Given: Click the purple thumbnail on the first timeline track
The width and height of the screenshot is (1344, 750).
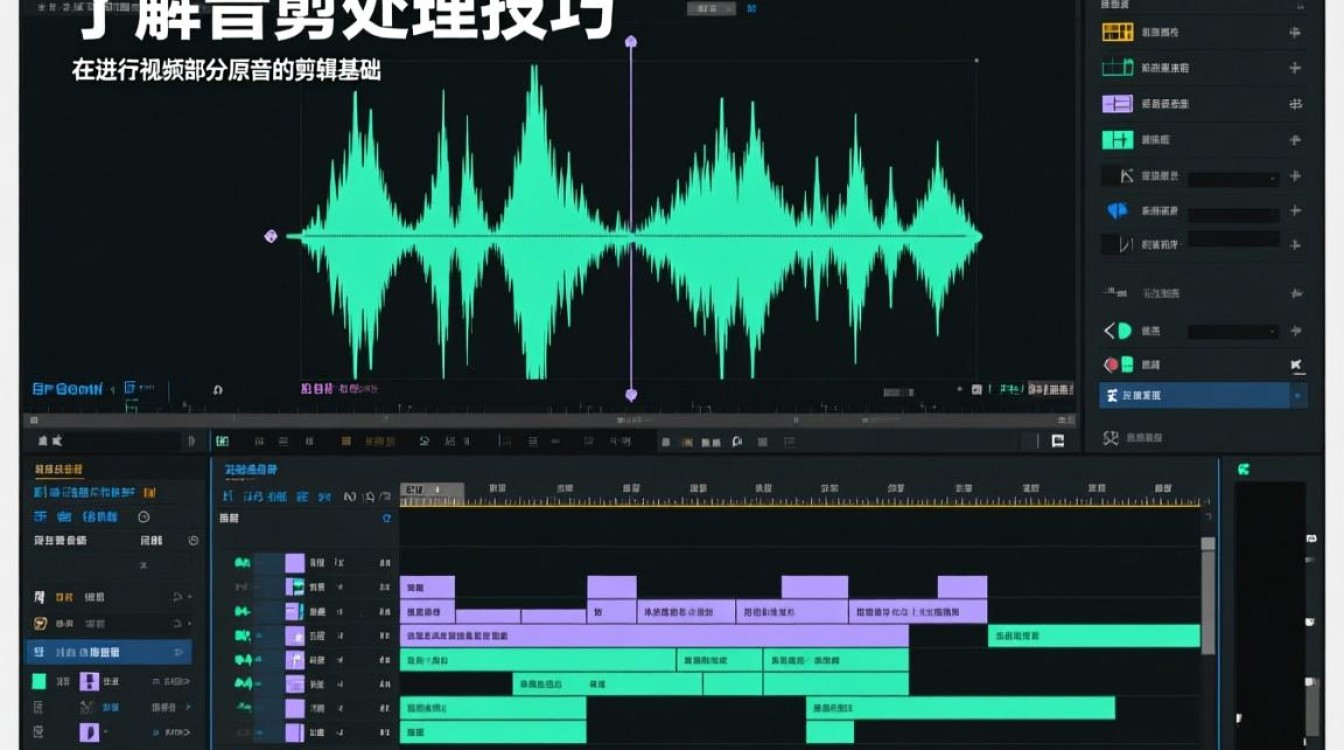Looking at the screenshot, I should [x=295, y=563].
